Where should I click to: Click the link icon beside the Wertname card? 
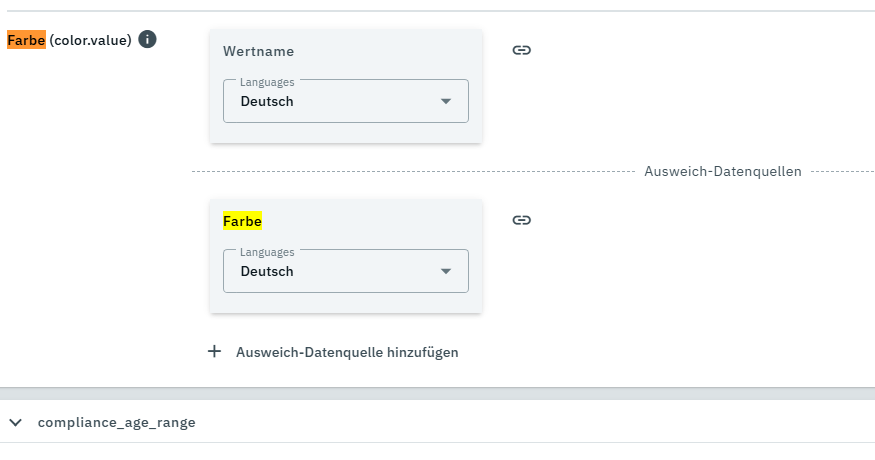coord(521,50)
